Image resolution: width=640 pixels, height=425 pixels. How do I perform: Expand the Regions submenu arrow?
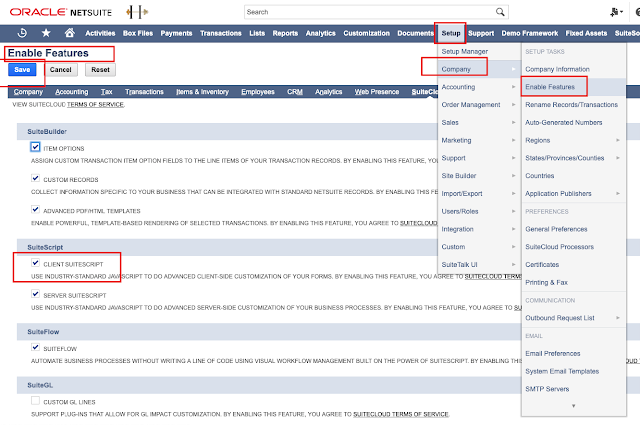coord(618,140)
